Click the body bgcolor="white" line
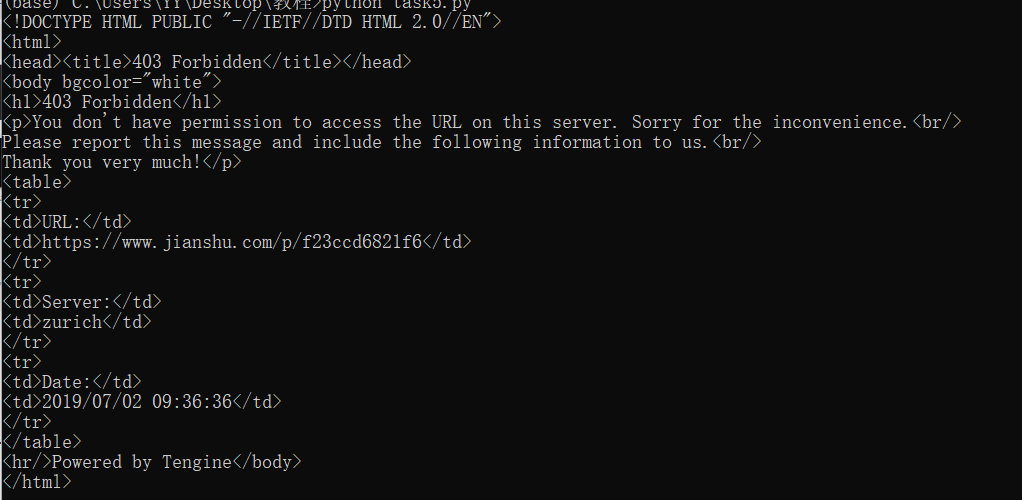Viewport: 1022px width, 500px height. click(x=112, y=82)
